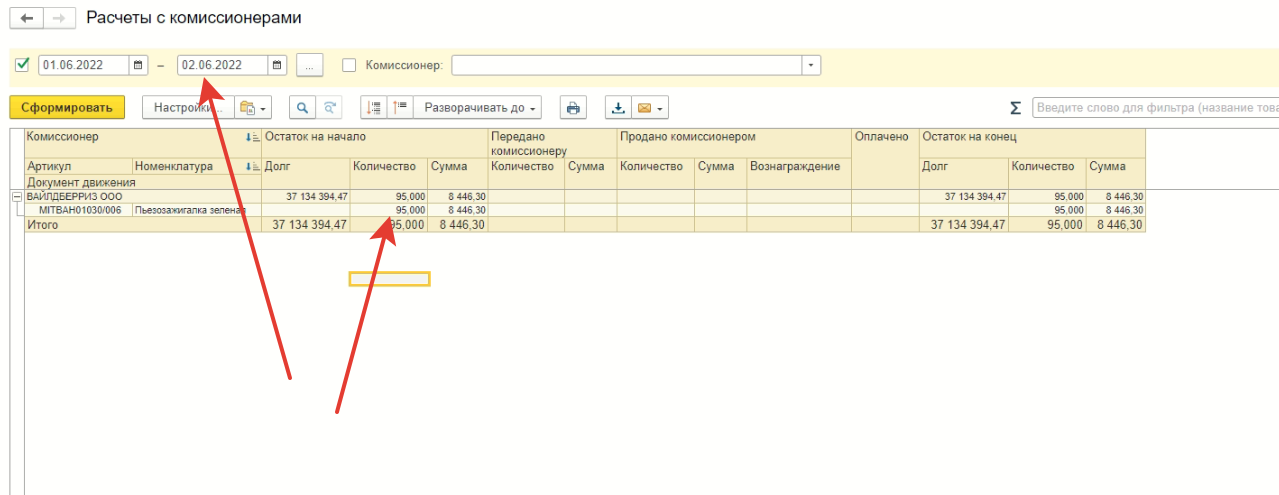Enable the Комиссионер filter checkbox
The height and width of the screenshot is (495, 1279).
349,65
